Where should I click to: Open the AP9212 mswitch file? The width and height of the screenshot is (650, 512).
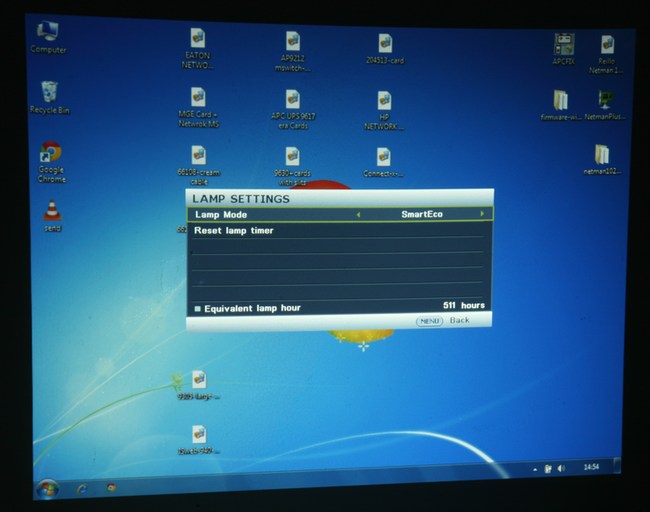(x=293, y=51)
